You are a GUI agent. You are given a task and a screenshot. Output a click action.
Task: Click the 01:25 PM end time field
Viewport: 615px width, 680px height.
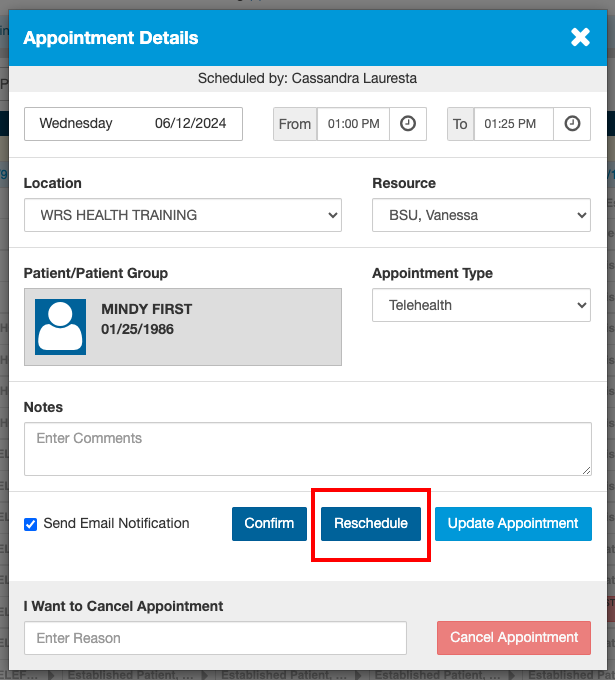tap(514, 124)
